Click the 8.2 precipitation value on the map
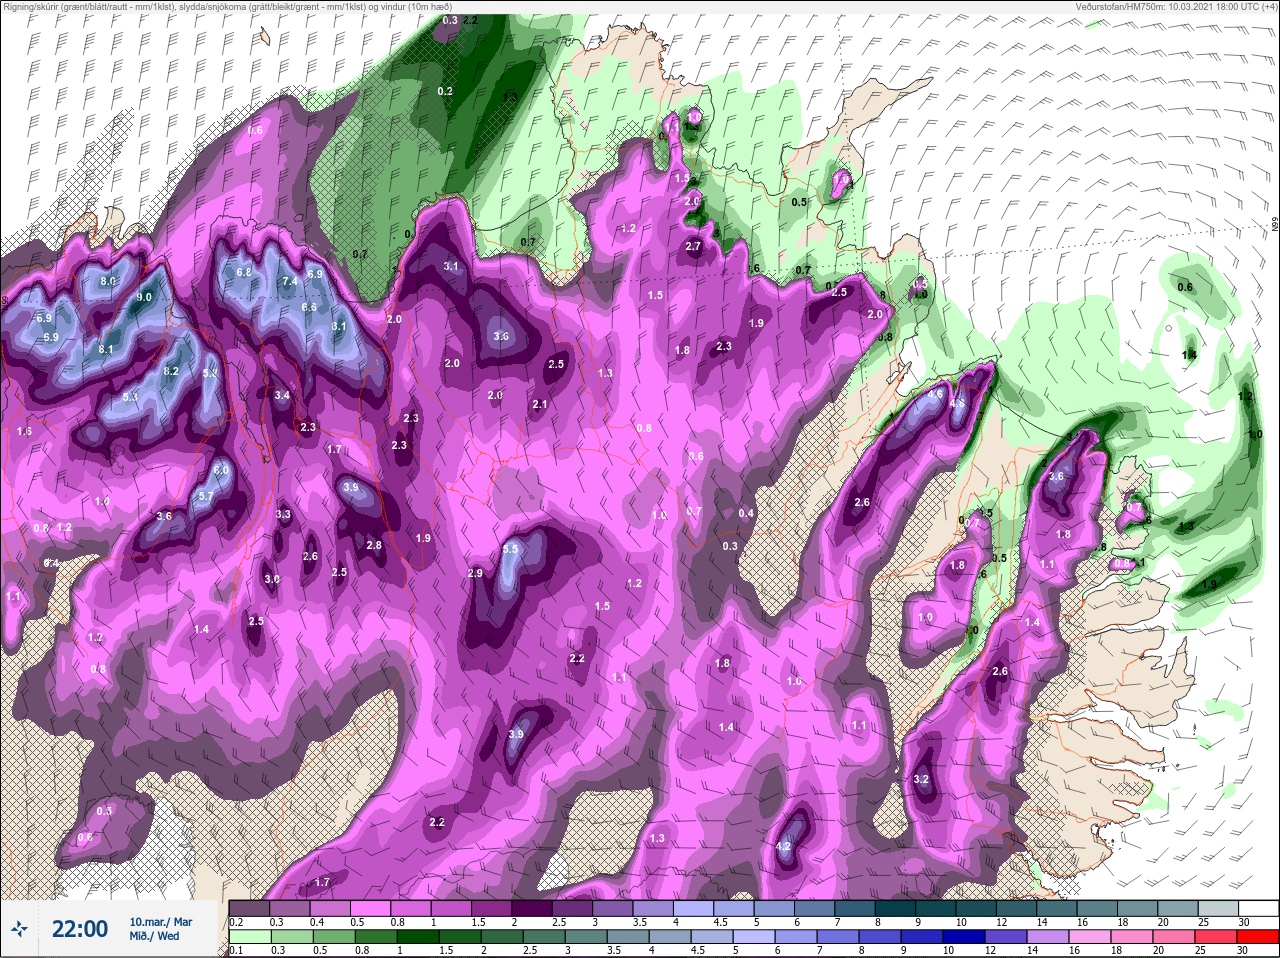 pyautogui.click(x=170, y=371)
